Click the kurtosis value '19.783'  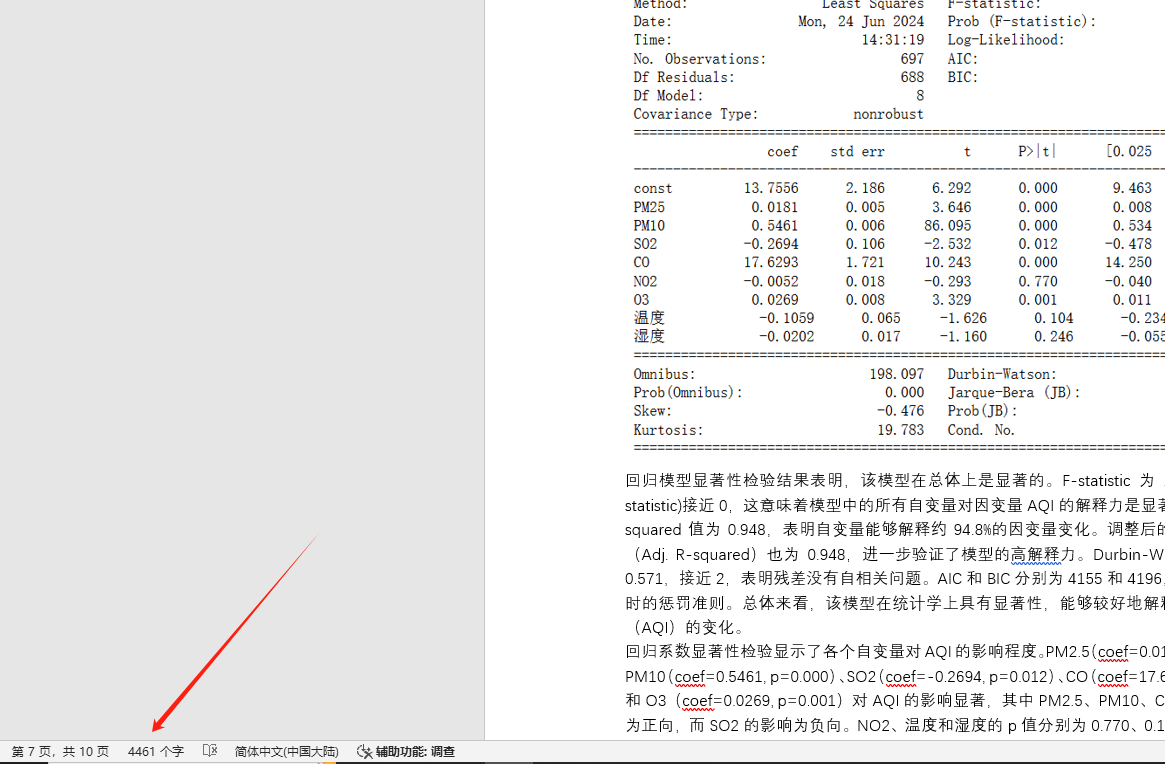coord(900,430)
